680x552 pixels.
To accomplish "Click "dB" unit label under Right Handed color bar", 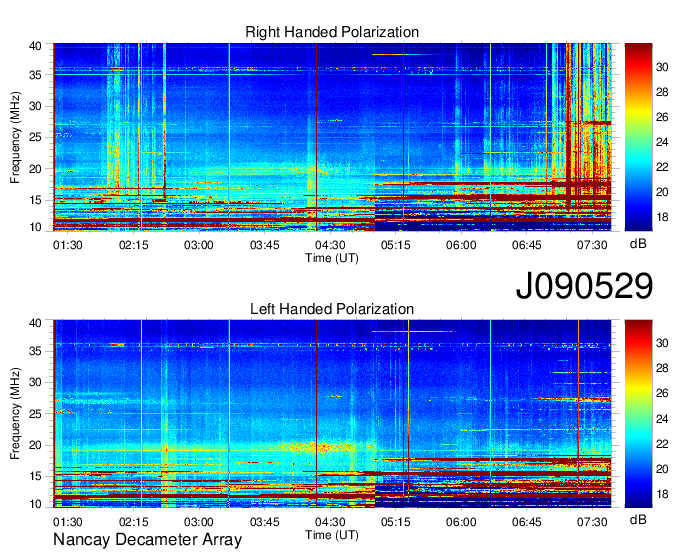I will [x=638, y=244].
